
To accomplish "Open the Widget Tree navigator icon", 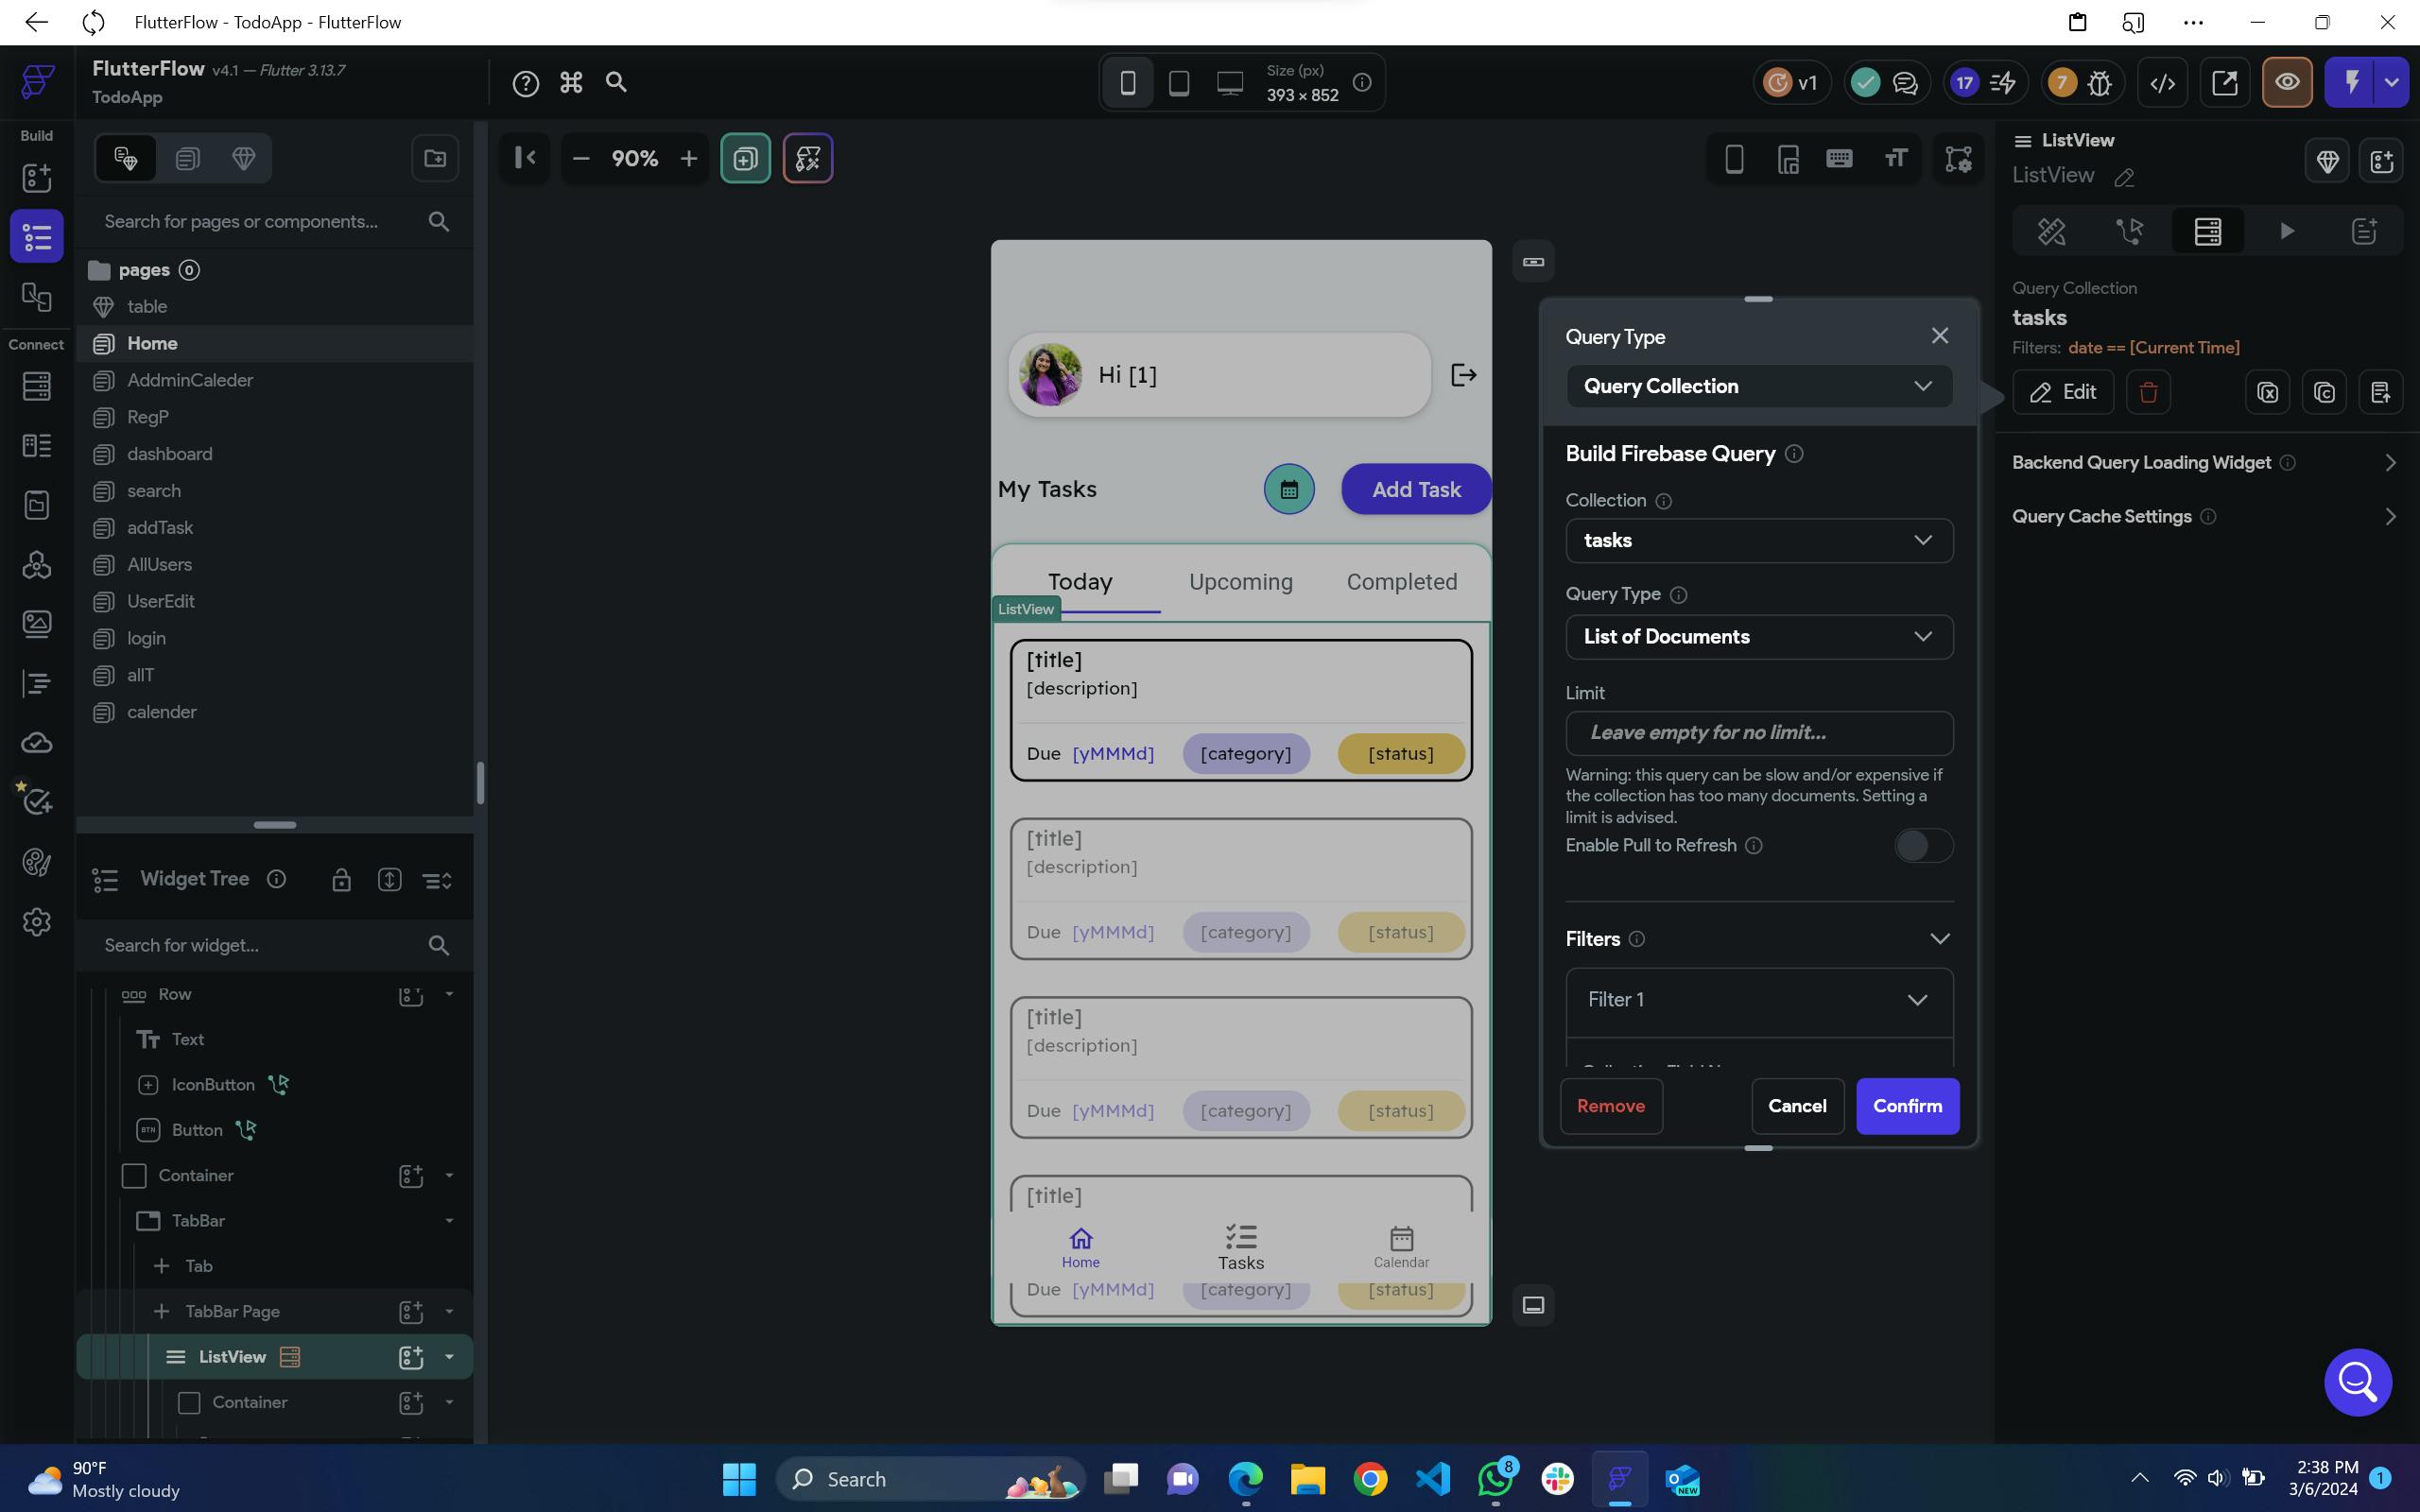I will coord(37,237).
